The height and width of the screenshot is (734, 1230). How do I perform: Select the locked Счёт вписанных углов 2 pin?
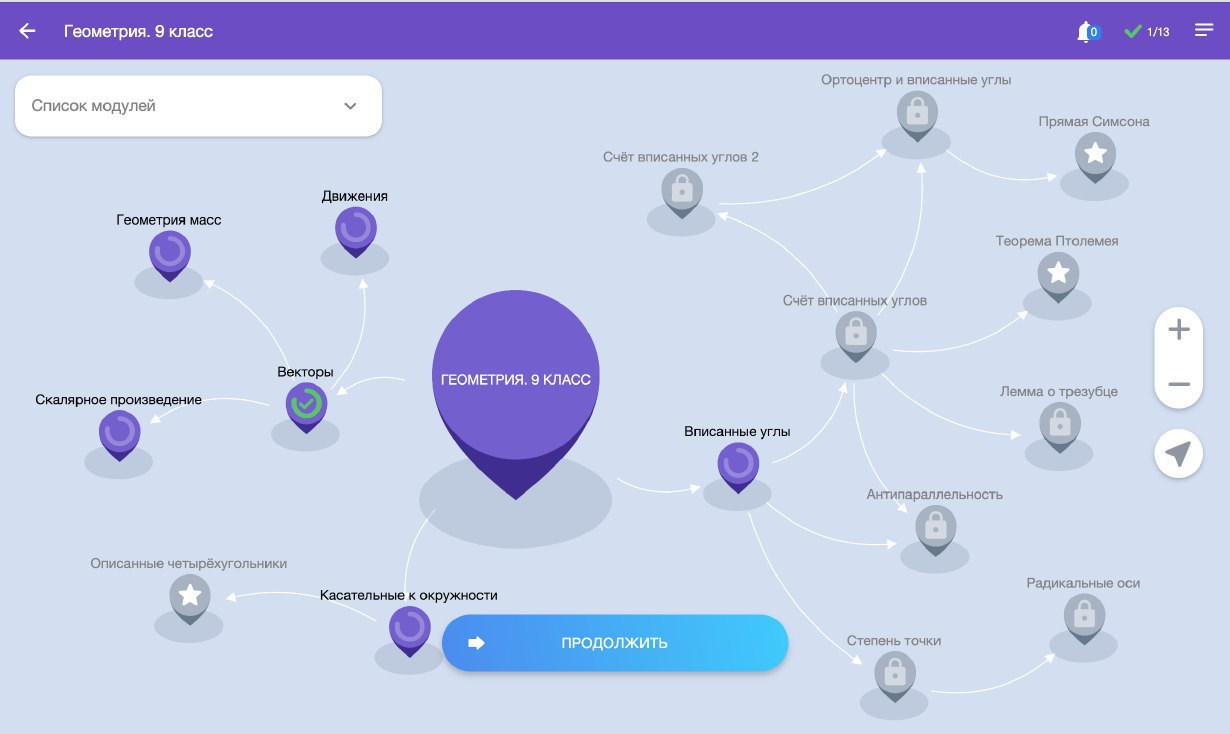(x=681, y=194)
